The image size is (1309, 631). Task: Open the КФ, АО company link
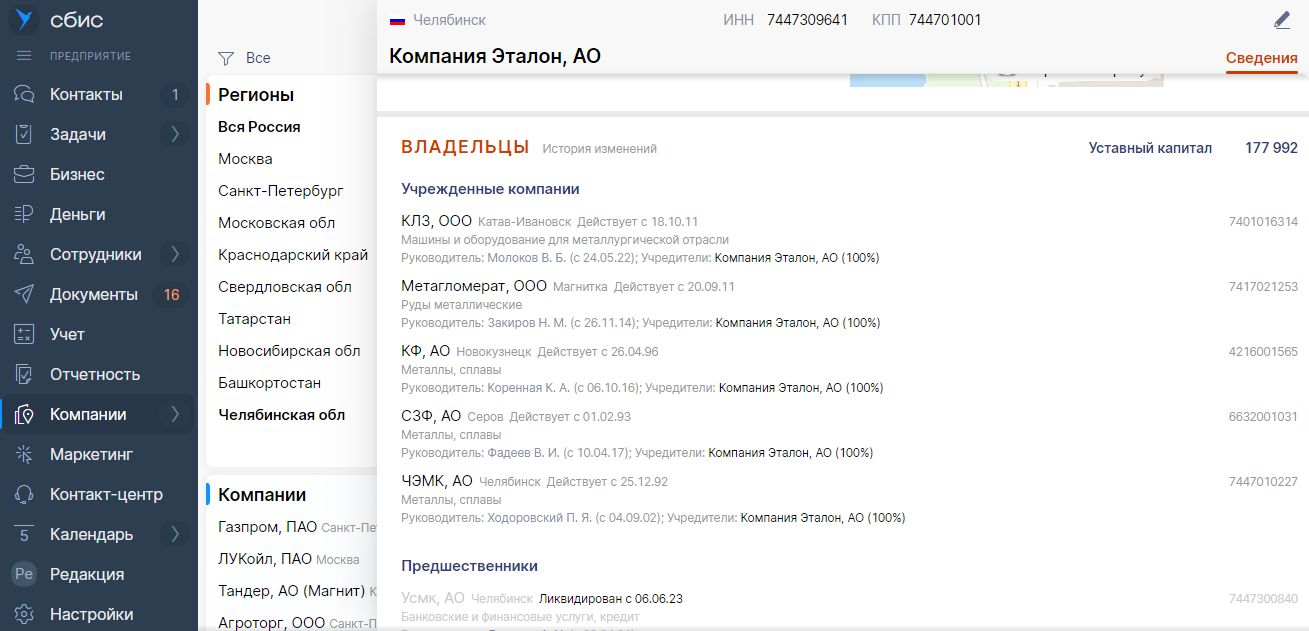(x=426, y=351)
